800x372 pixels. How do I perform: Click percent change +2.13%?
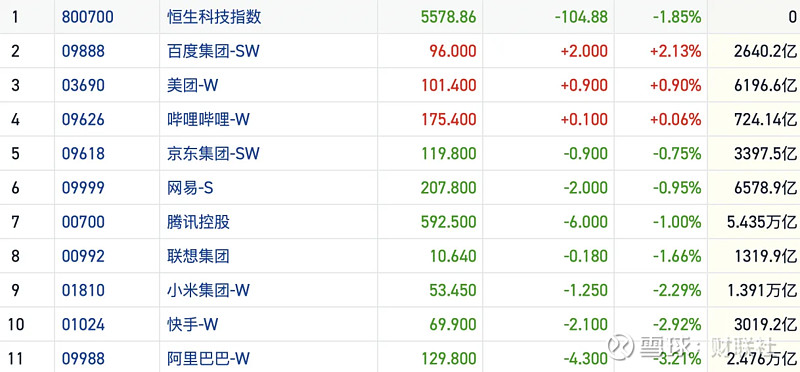676,51
